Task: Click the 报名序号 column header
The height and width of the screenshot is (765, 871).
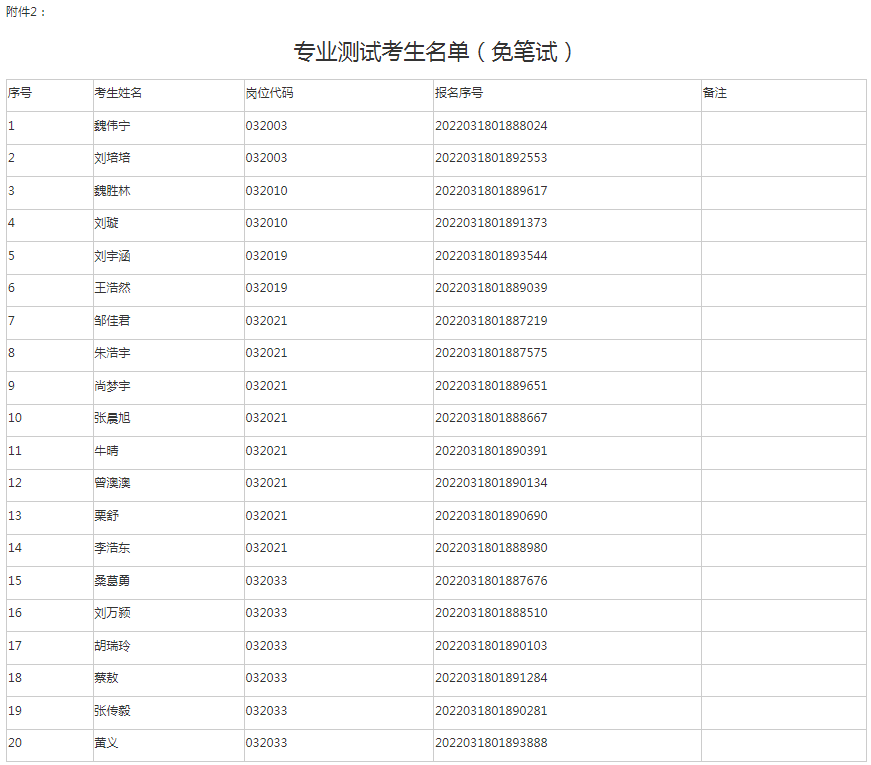Action: coord(459,93)
